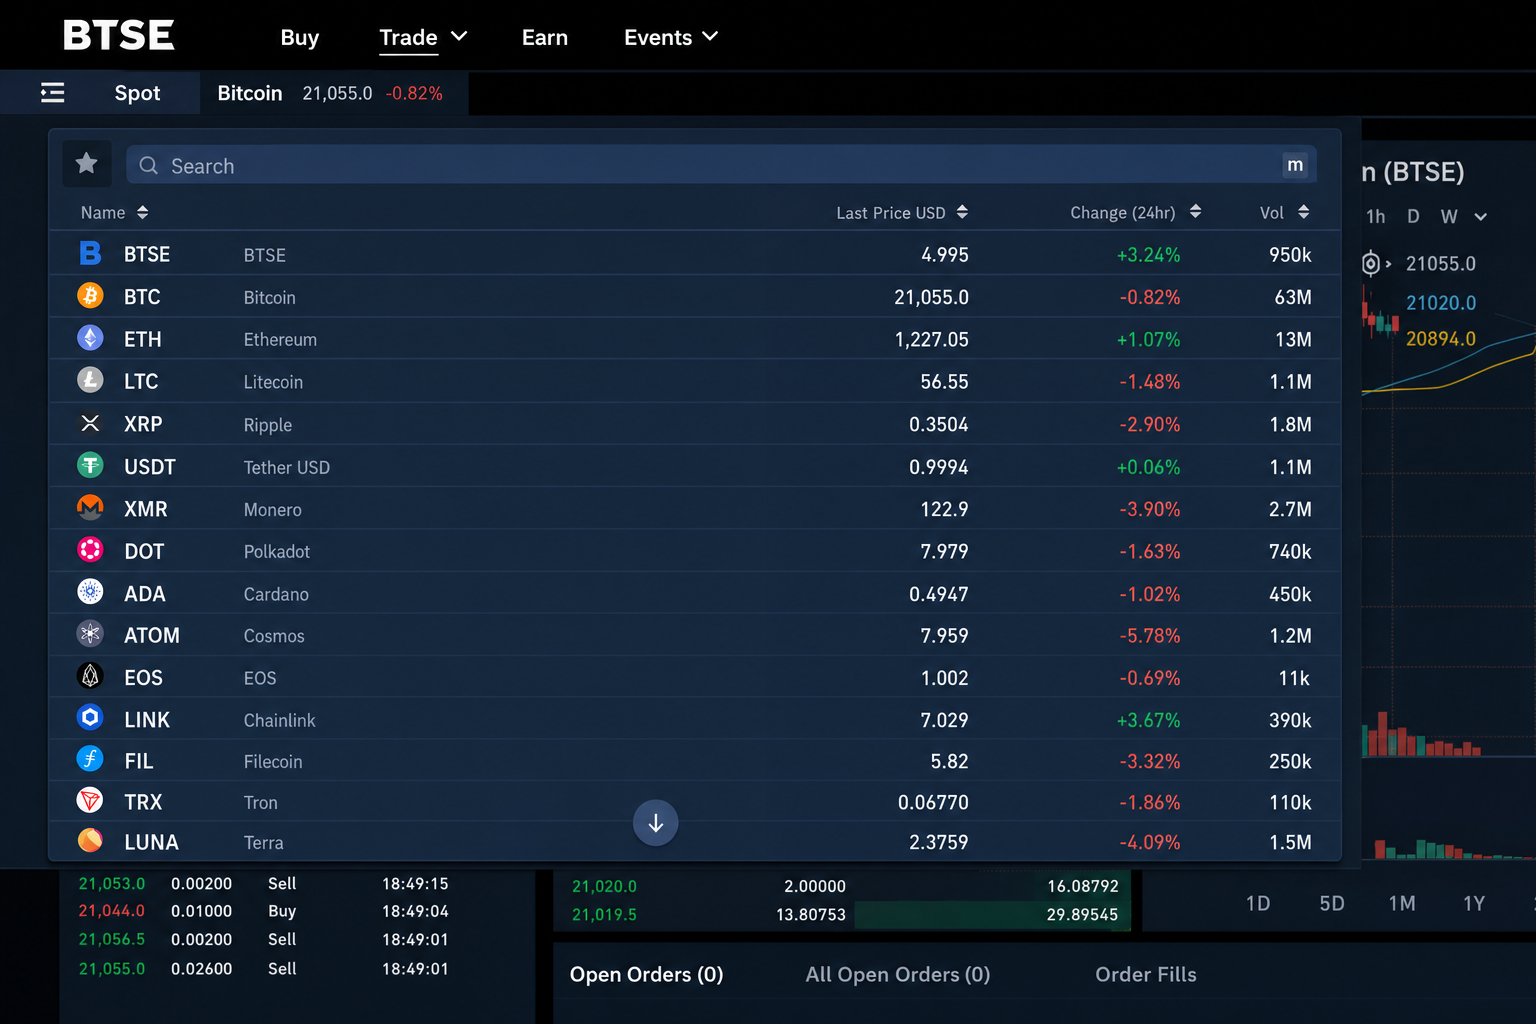The height and width of the screenshot is (1024, 1536).
Task: Select the W chart interval
Action: click(x=1449, y=217)
